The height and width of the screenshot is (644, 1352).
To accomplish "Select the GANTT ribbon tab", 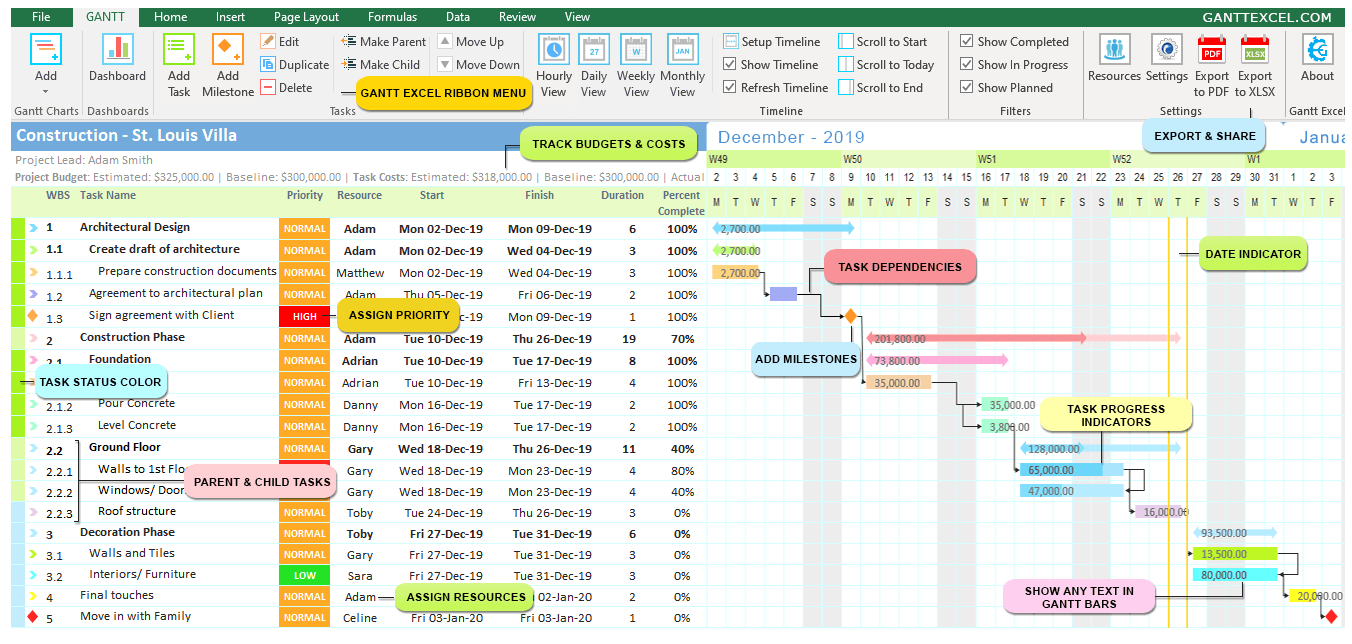I will click(x=106, y=17).
